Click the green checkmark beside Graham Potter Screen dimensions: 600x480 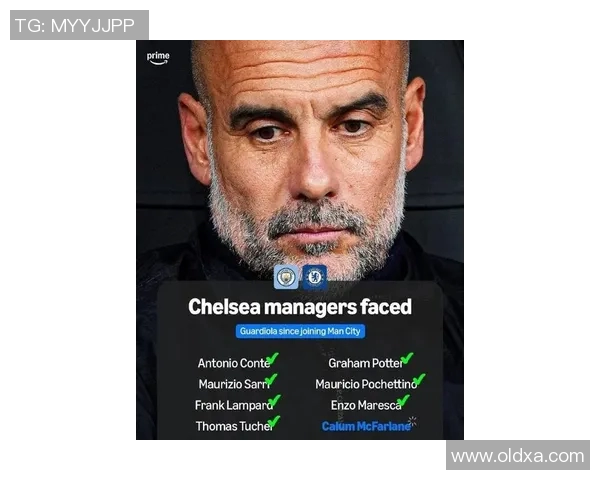click(x=407, y=359)
